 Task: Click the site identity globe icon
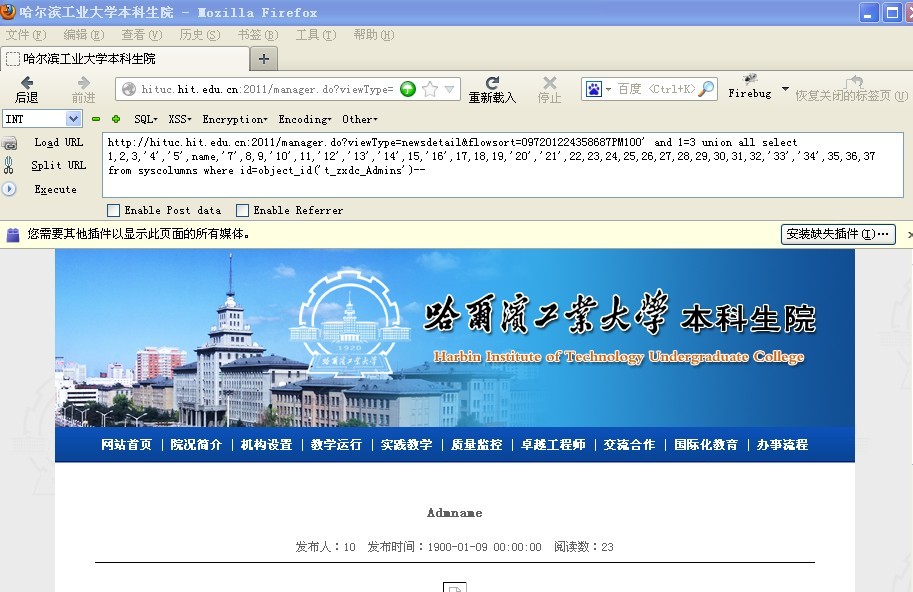[129, 89]
